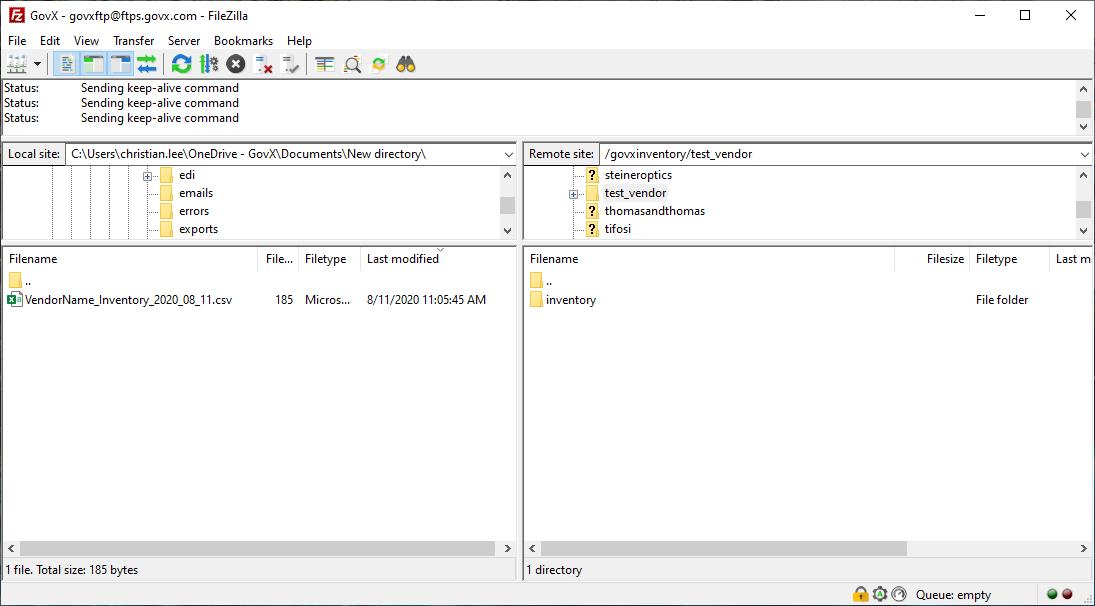Sort remote files by Filesize column
1095x606 pixels.
coord(932,259)
